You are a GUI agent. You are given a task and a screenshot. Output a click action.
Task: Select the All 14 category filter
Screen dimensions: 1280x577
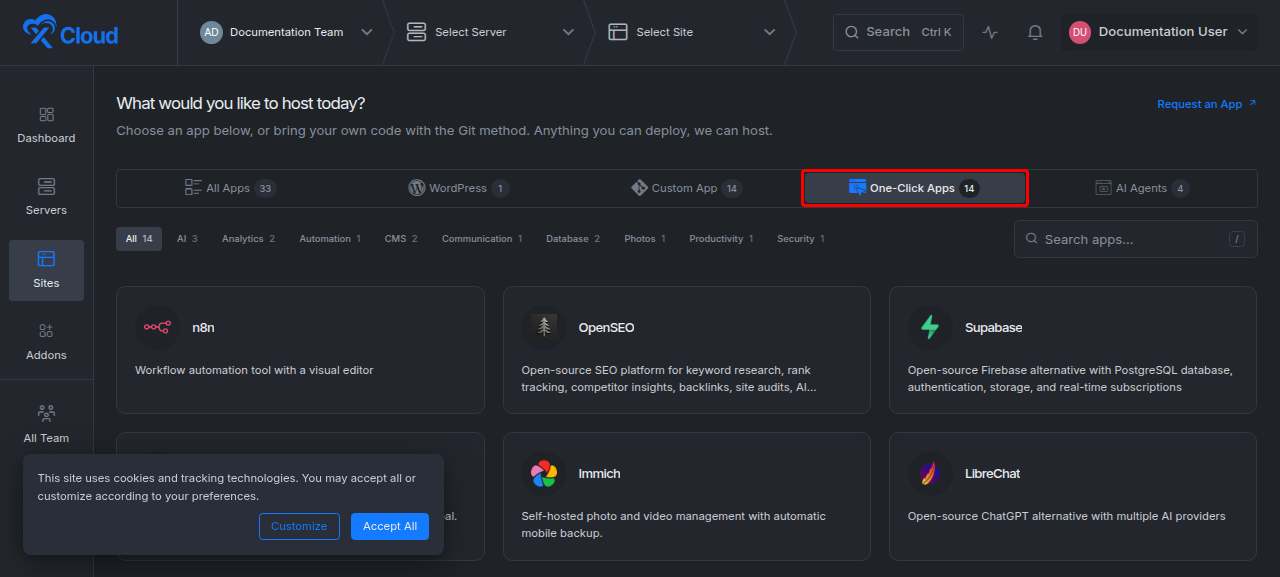(x=139, y=239)
